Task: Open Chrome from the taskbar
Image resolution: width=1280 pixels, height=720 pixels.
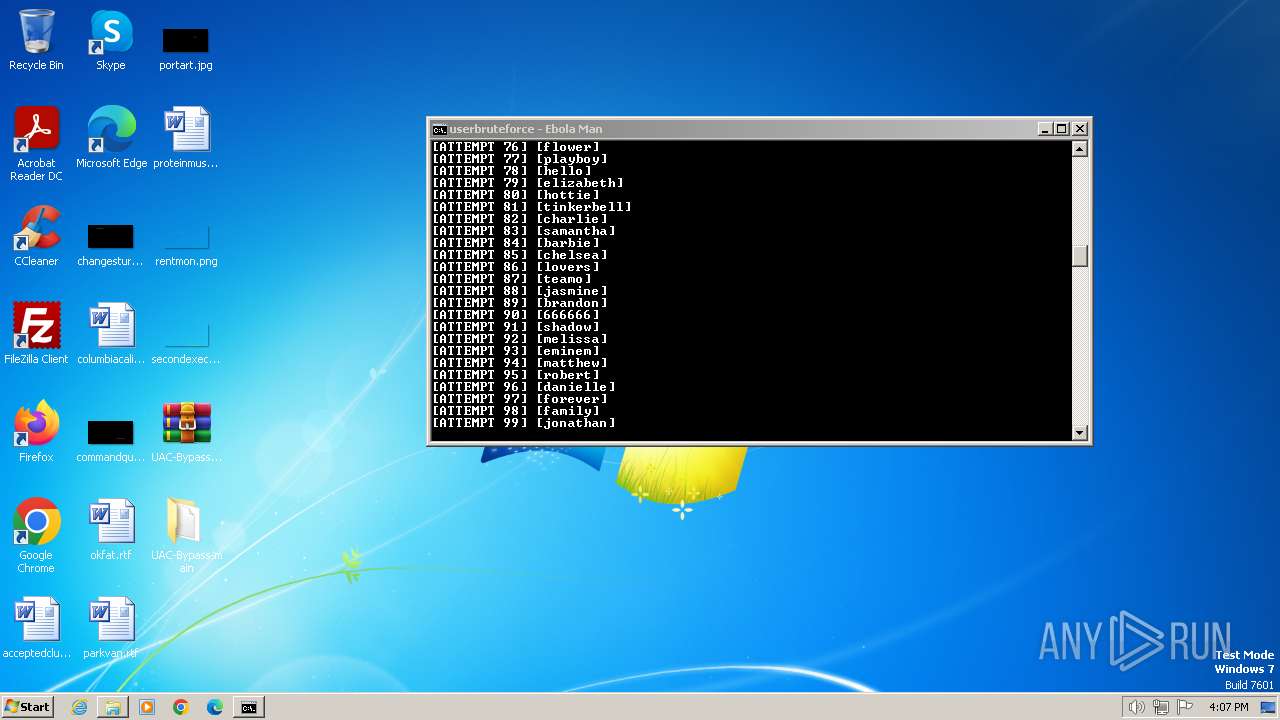Action: coord(181,707)
